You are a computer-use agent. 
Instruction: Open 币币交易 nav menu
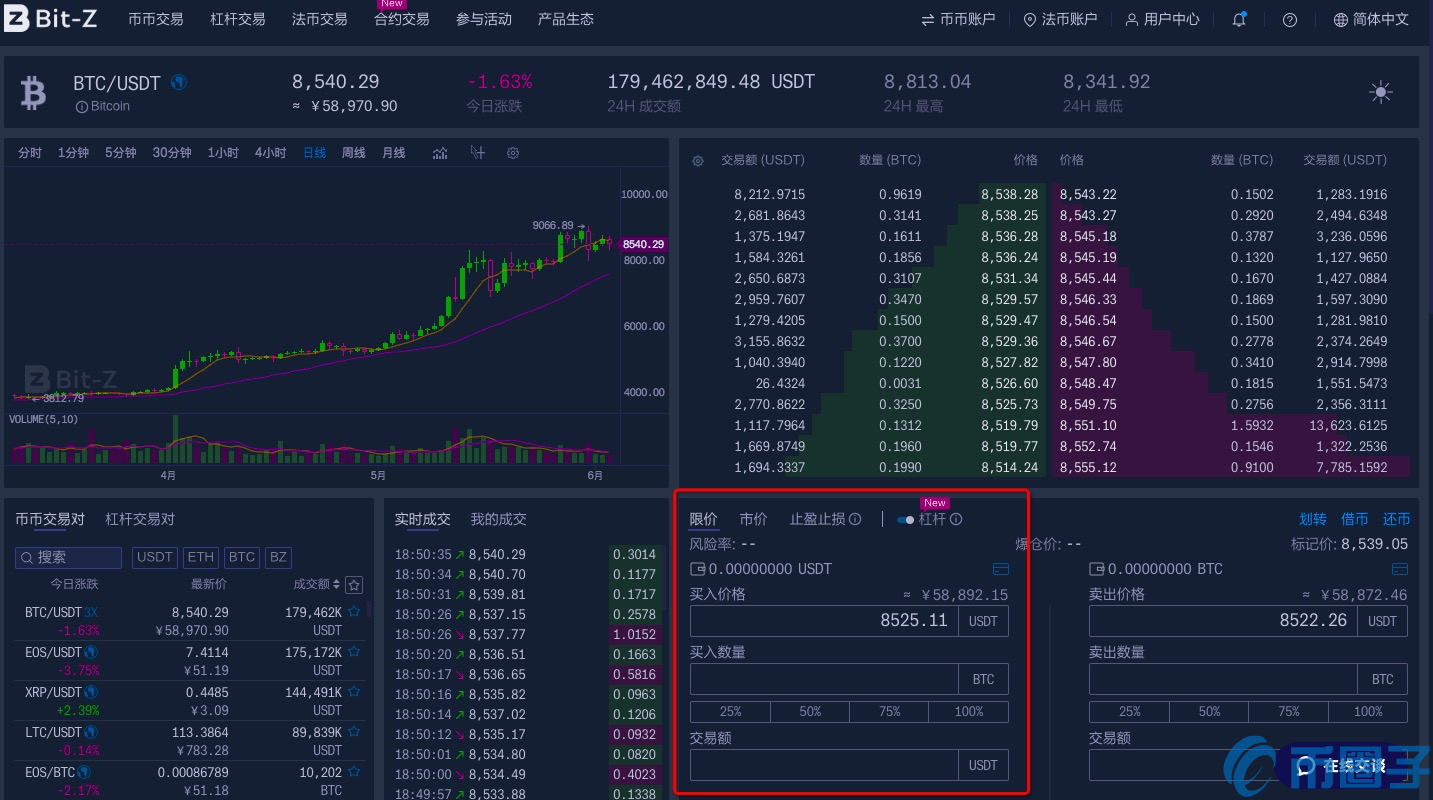point(156,19)
